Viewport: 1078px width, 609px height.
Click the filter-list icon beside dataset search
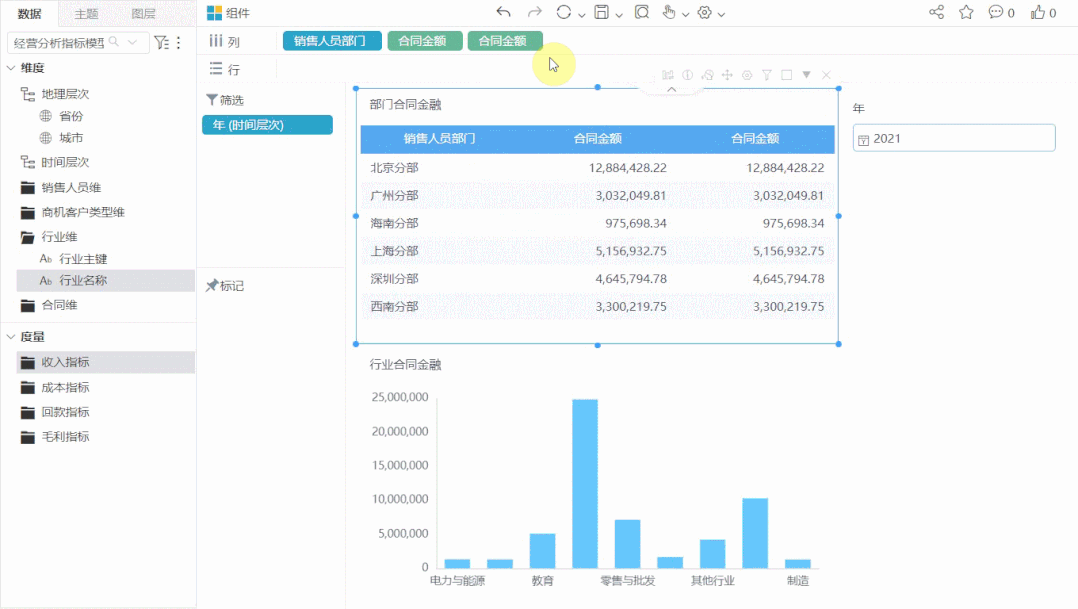point(161,43)
